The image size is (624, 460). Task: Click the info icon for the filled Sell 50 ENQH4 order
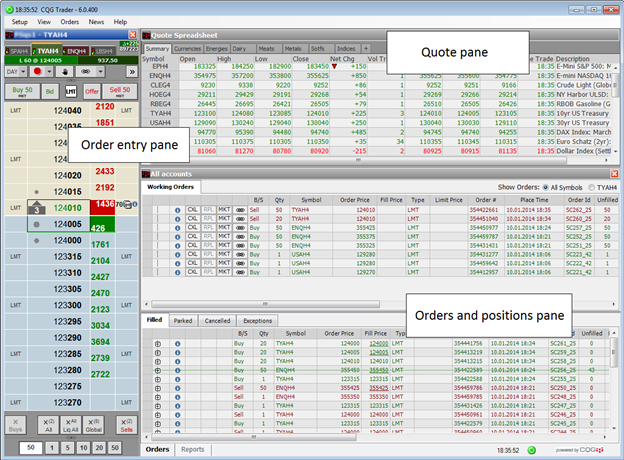[177, 388]
